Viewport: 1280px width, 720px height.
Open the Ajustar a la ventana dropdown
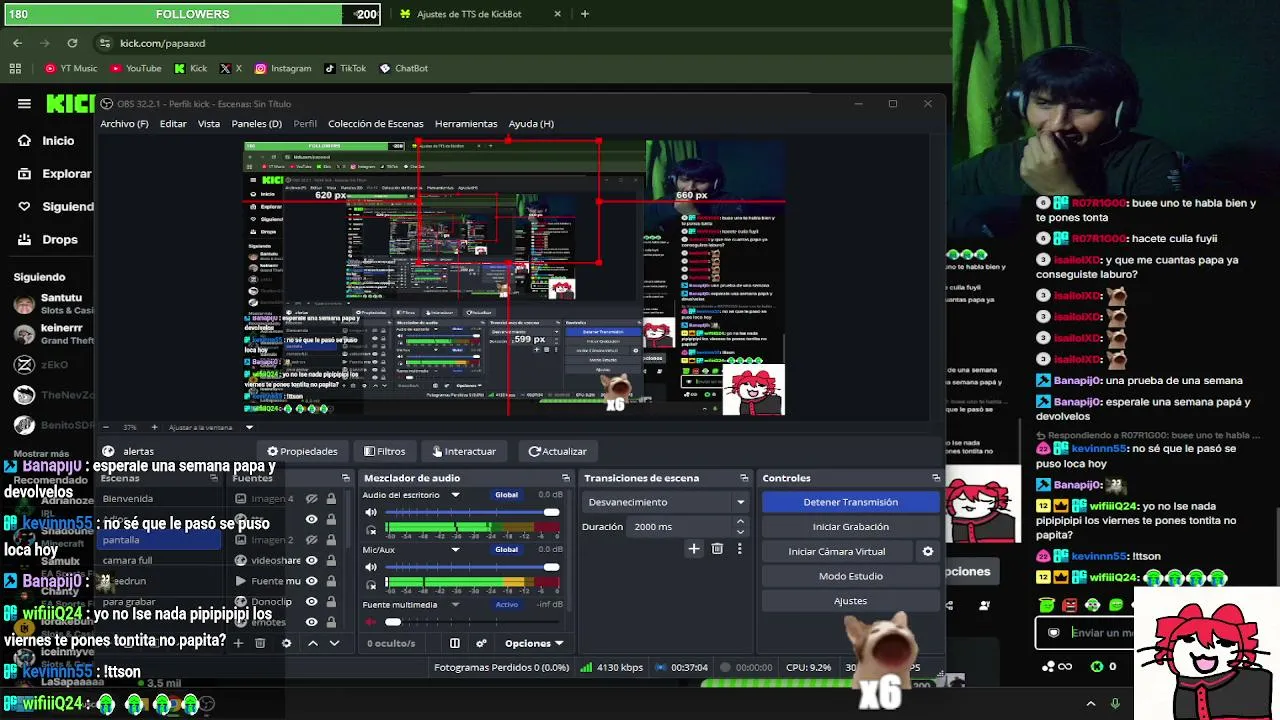pyautogui.click(x=211, y=427)
